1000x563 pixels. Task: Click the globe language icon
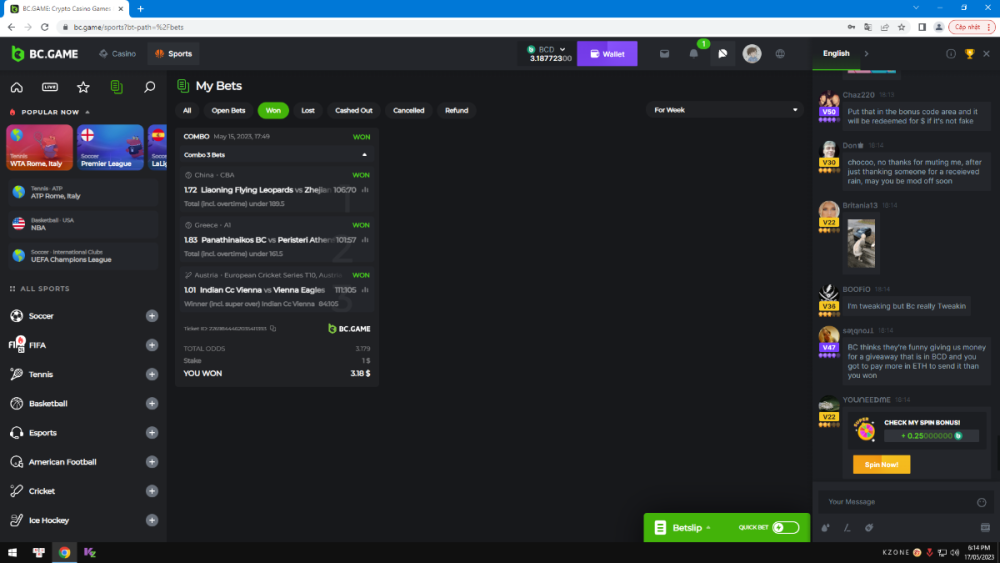780,54
